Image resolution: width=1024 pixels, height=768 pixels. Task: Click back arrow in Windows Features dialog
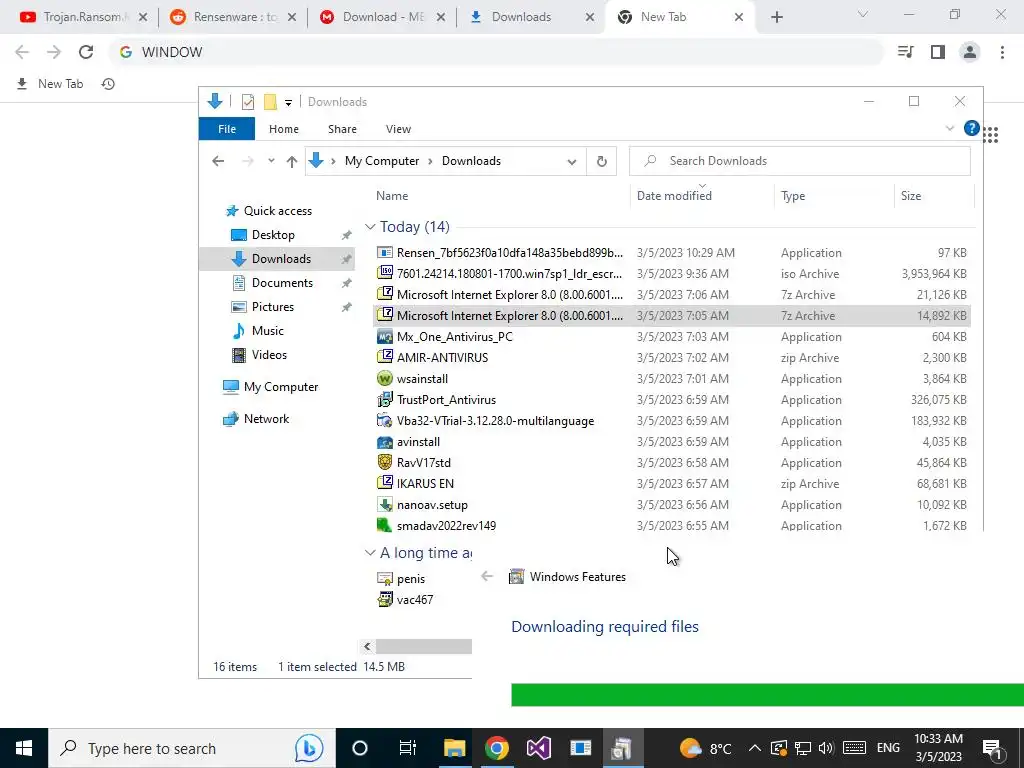[487, 576]
